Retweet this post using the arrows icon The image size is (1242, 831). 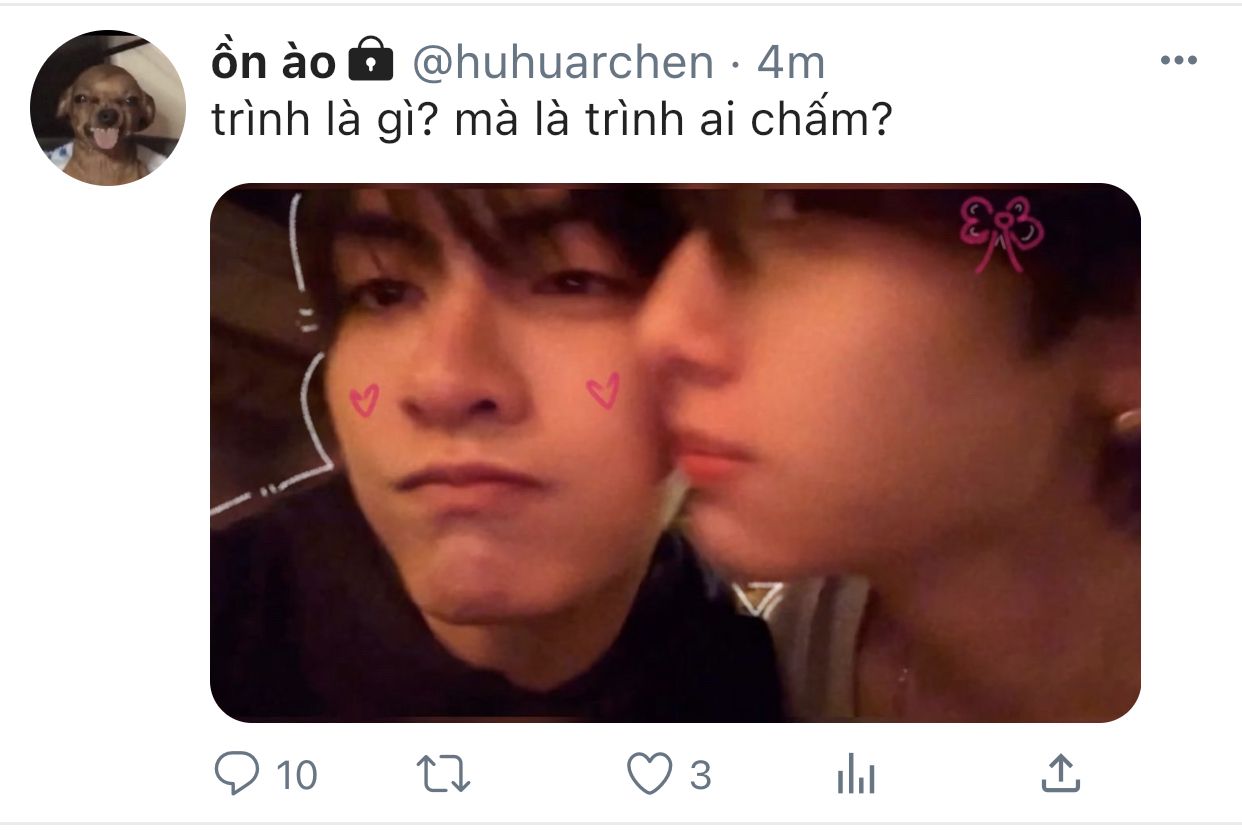(x=443, y=774)
